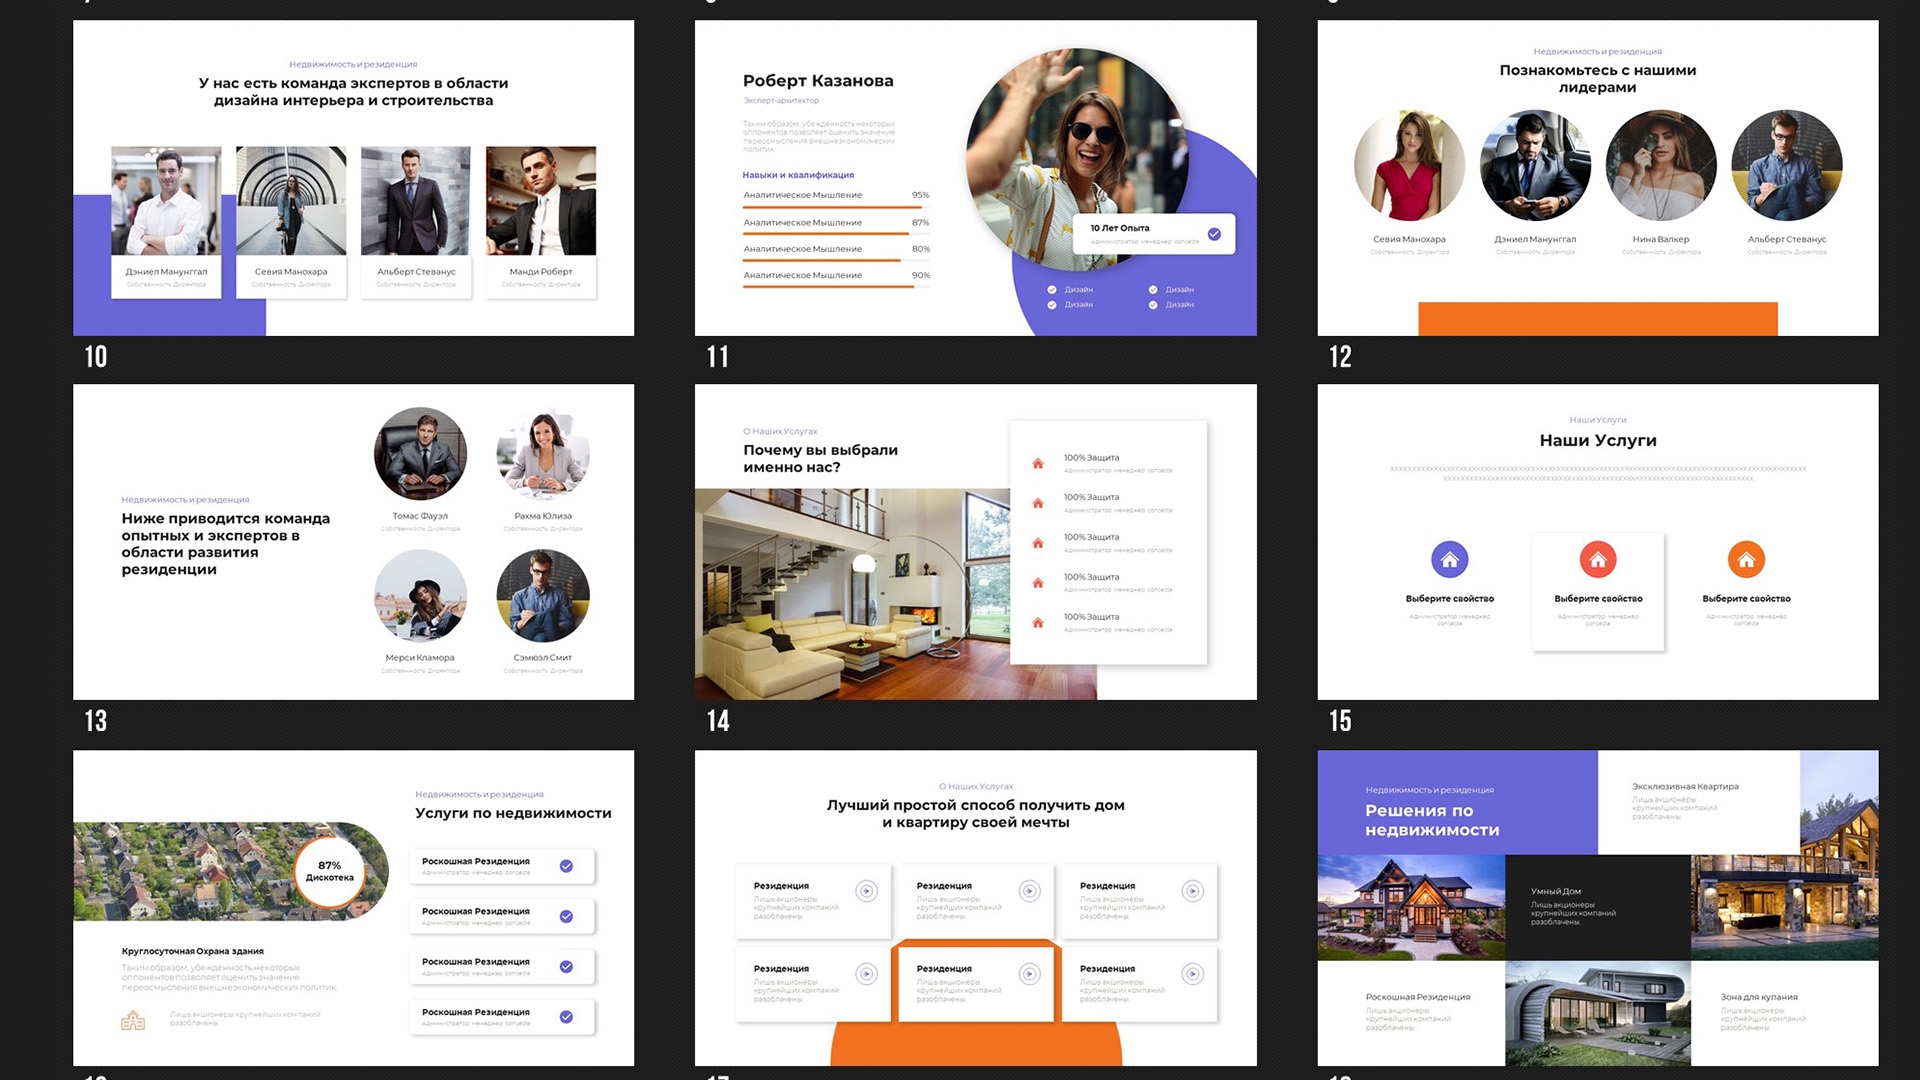Click the slide number 13 label
The width and height of the screenshot is (1920, 1080).
click(x=96, y=721)
